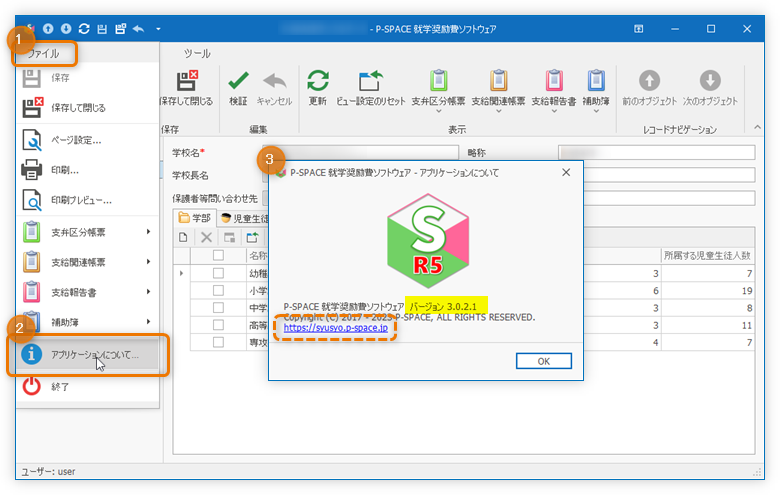This screenshot has width=780, height=495.
Task: Open ページ設定... from the file menu
Action: 88,140
